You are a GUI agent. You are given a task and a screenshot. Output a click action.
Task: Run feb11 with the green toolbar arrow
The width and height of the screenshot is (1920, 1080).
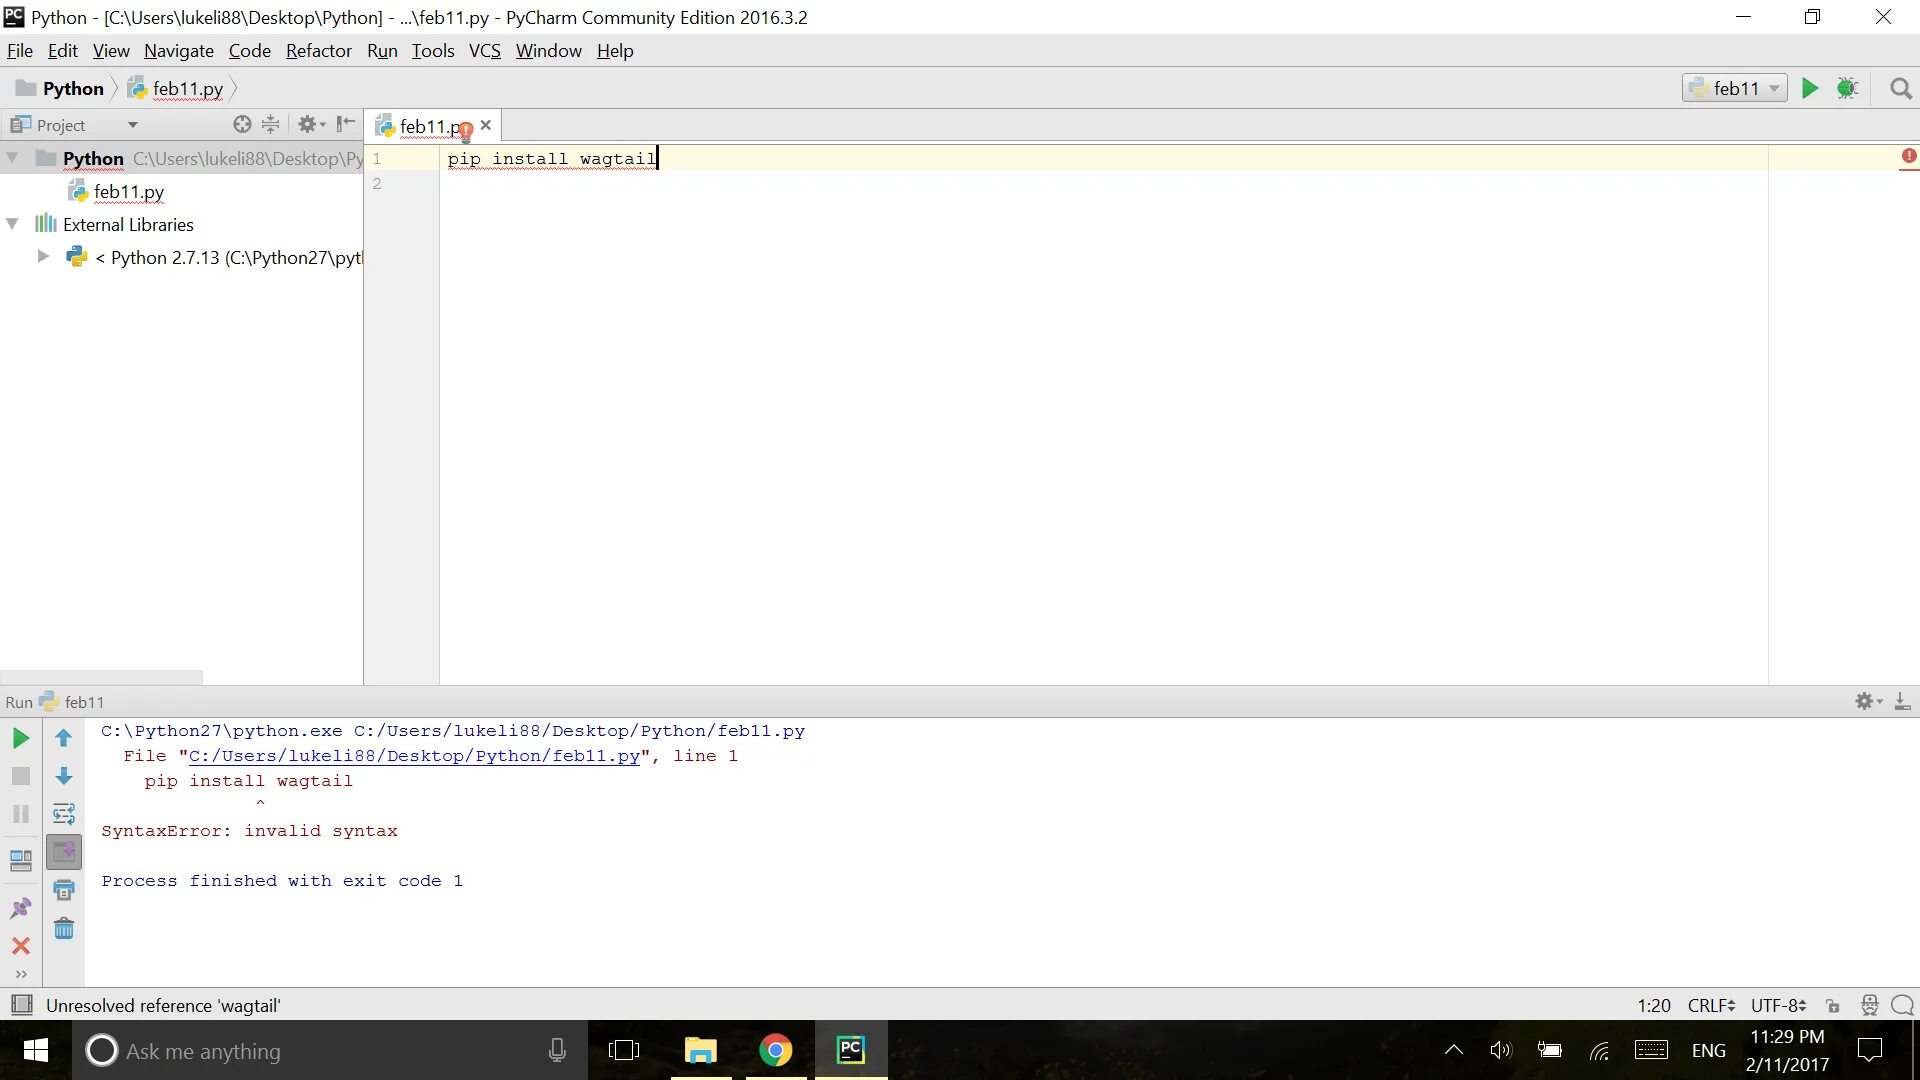(x=1809, y=88)
